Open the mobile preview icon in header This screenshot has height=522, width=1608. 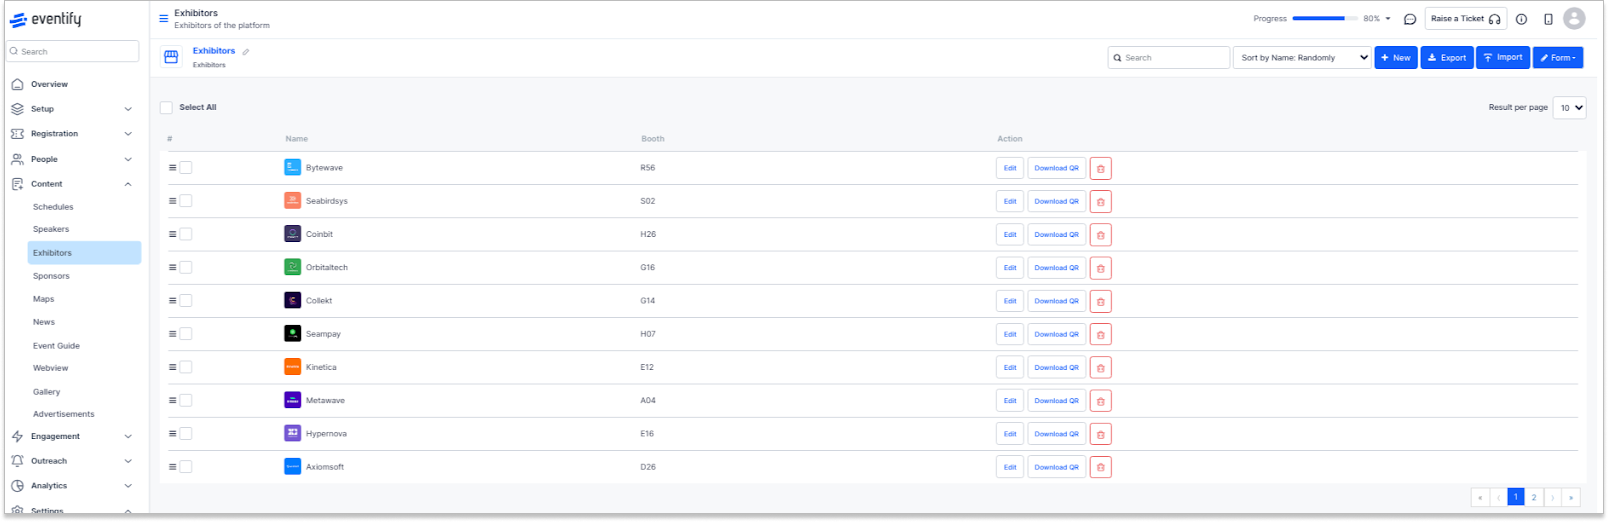(x=1548, y=19)
